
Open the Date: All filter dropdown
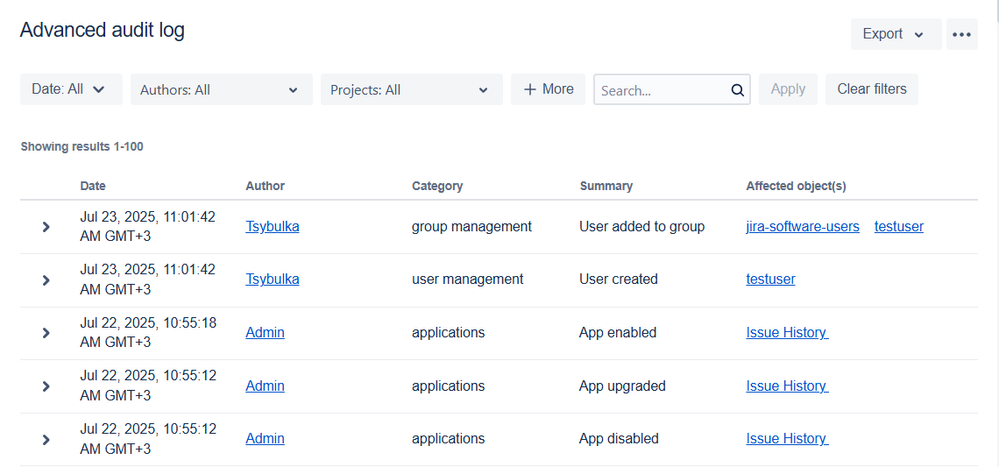(70, 89)
